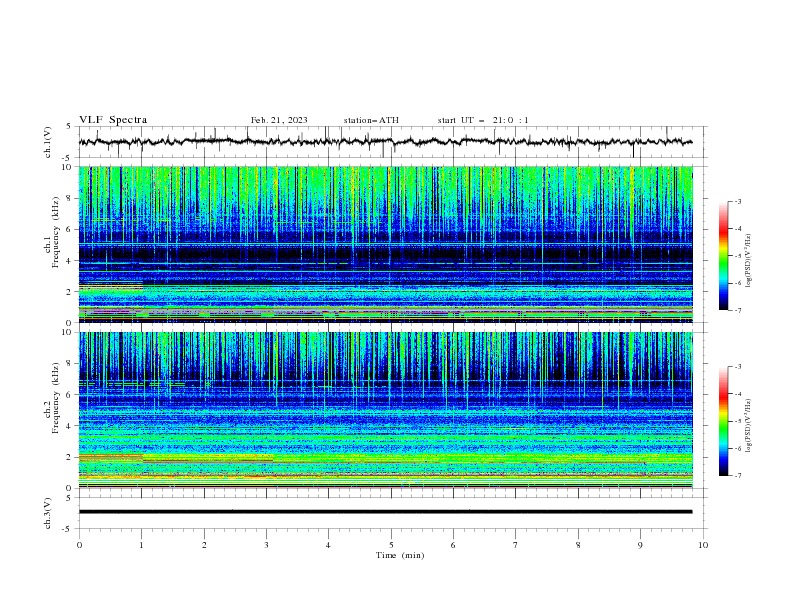Click the ch.1 "Frequency (kHz)" axis label
The height and width of the screenshot is (612, 792).
(x=56, y=232)
